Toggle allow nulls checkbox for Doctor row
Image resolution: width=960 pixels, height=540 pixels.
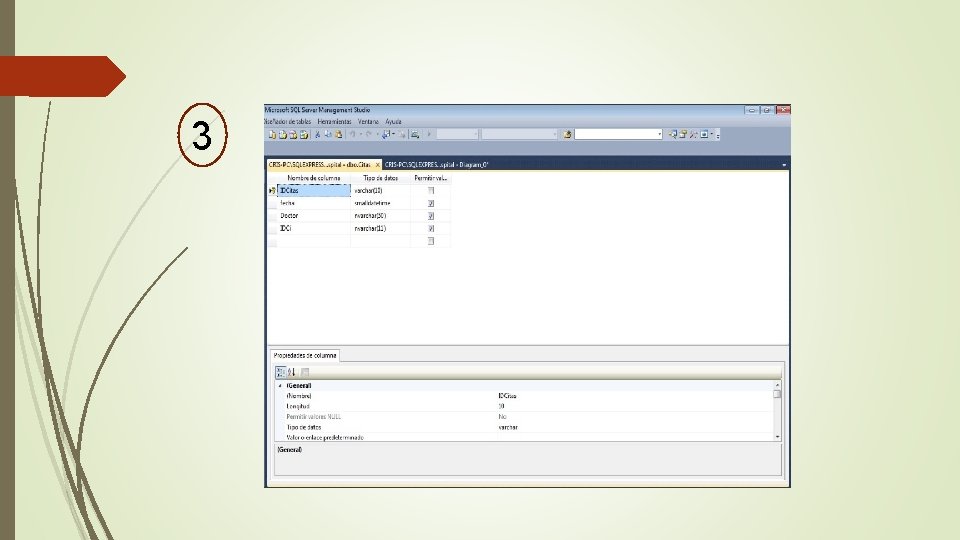coord(431,216)
